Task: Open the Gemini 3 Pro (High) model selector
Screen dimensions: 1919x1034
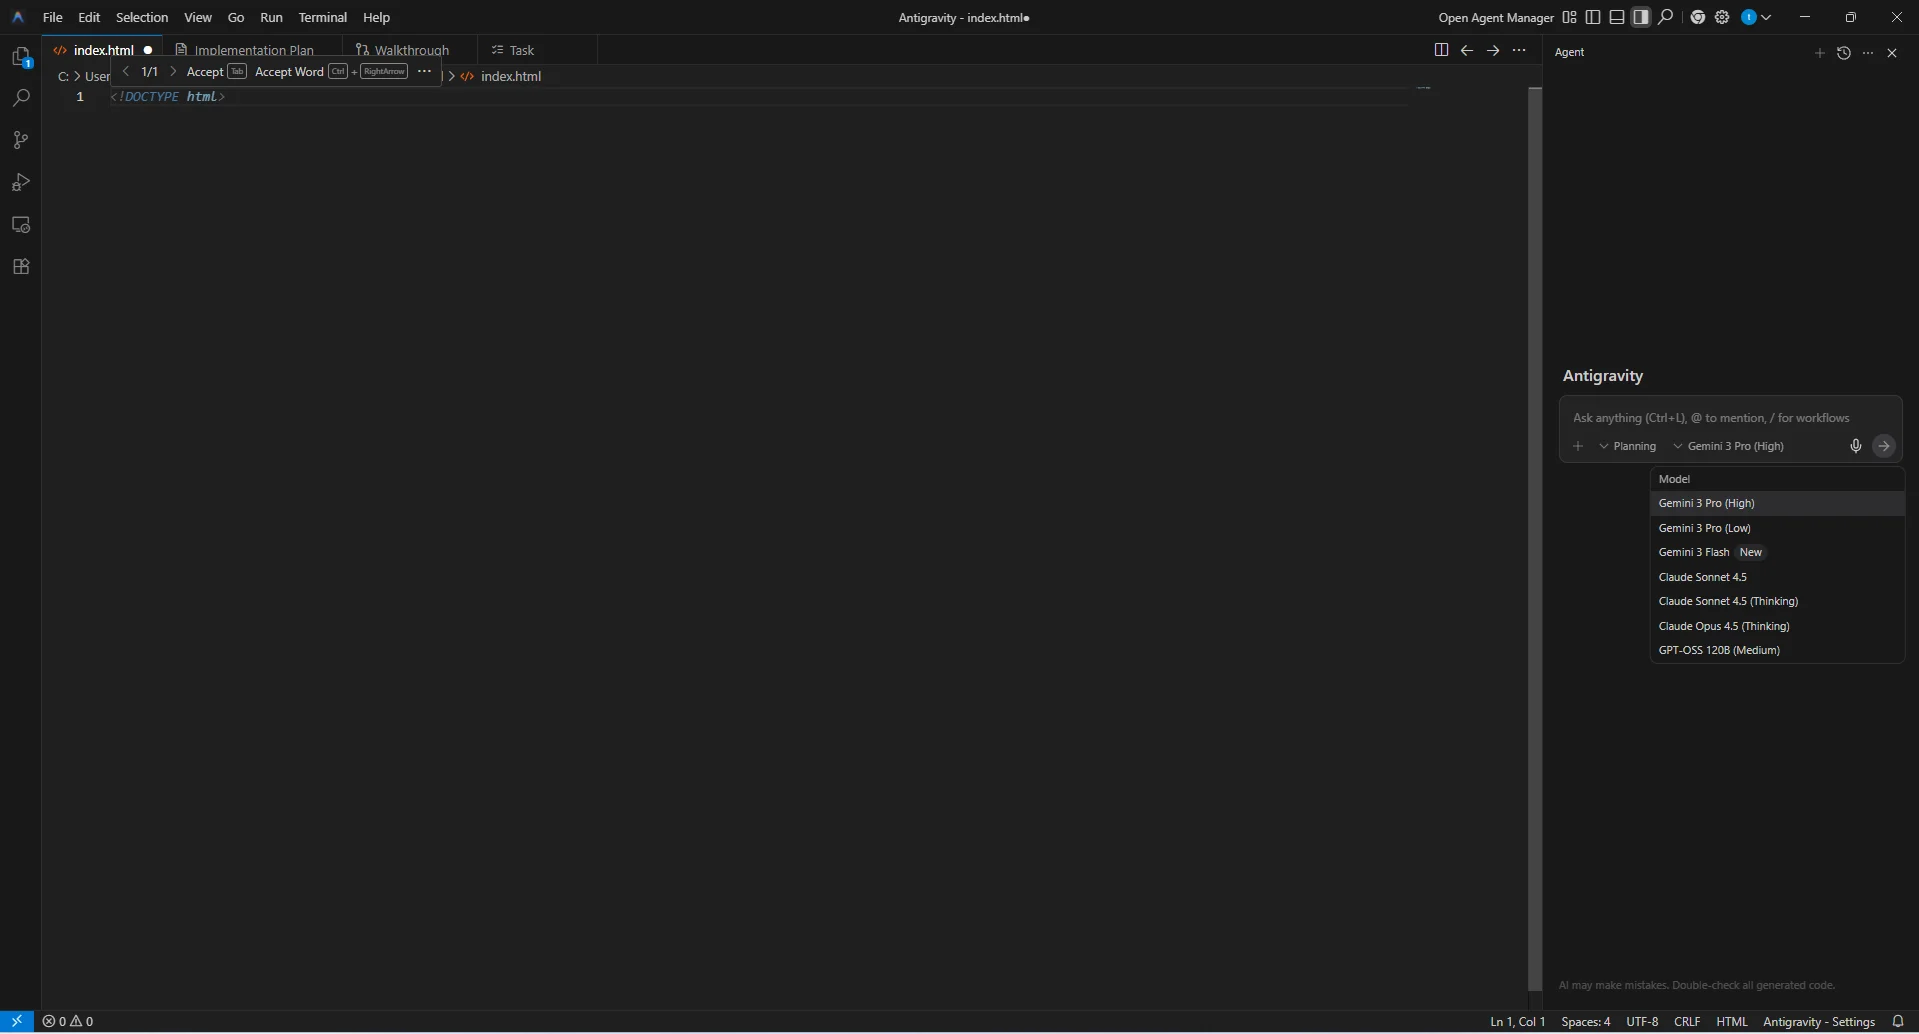Action: tap(1728, 446)
